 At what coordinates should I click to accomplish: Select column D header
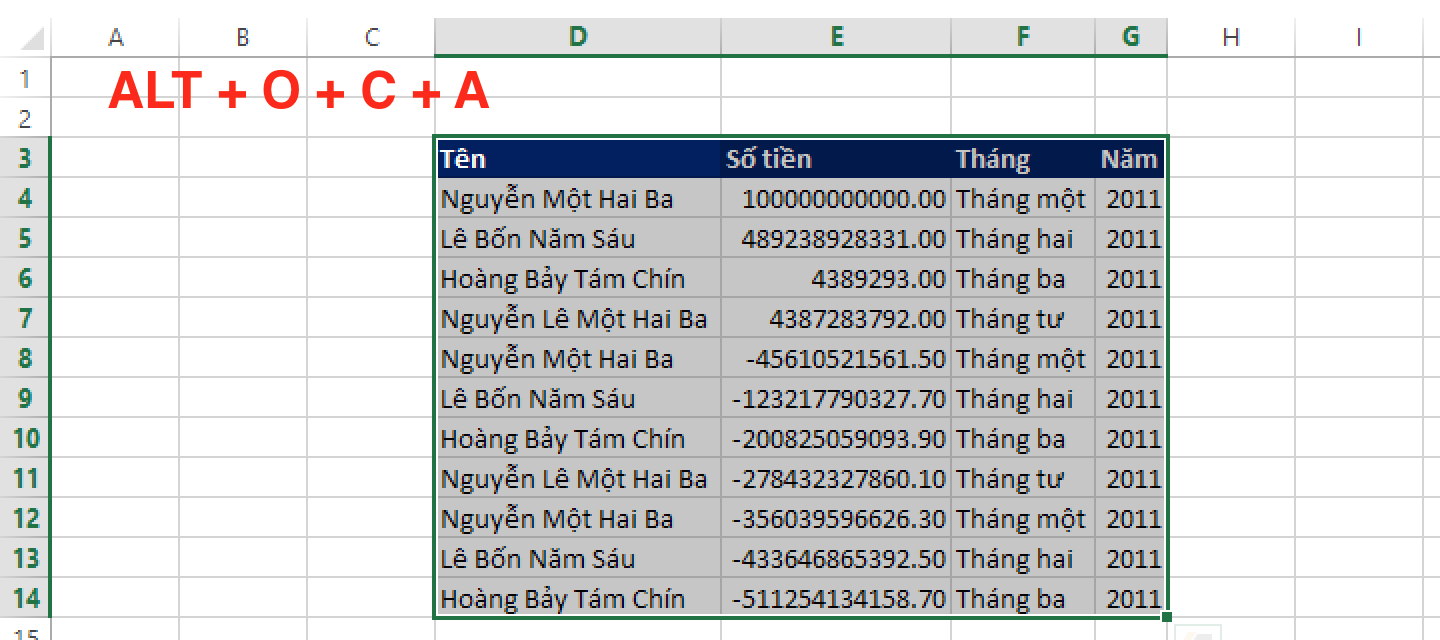point(578,37)
